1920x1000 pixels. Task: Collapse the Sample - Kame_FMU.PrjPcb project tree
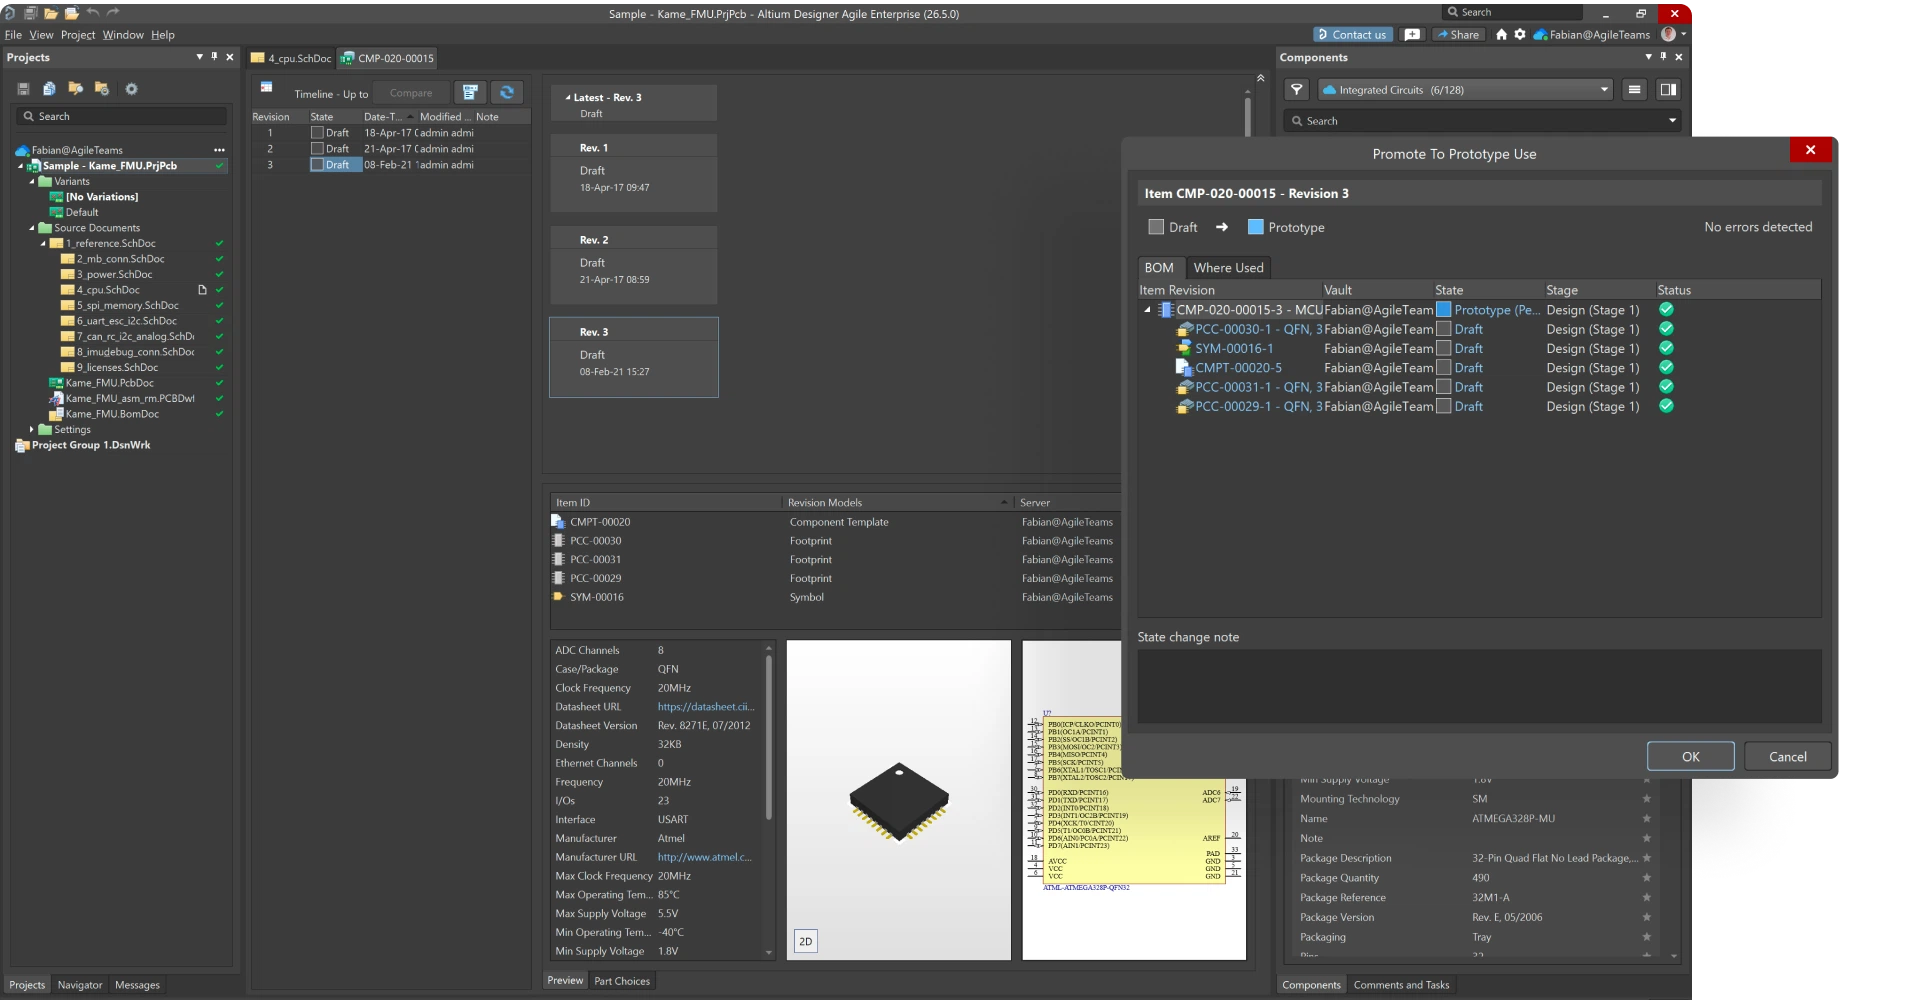(21, 166)
